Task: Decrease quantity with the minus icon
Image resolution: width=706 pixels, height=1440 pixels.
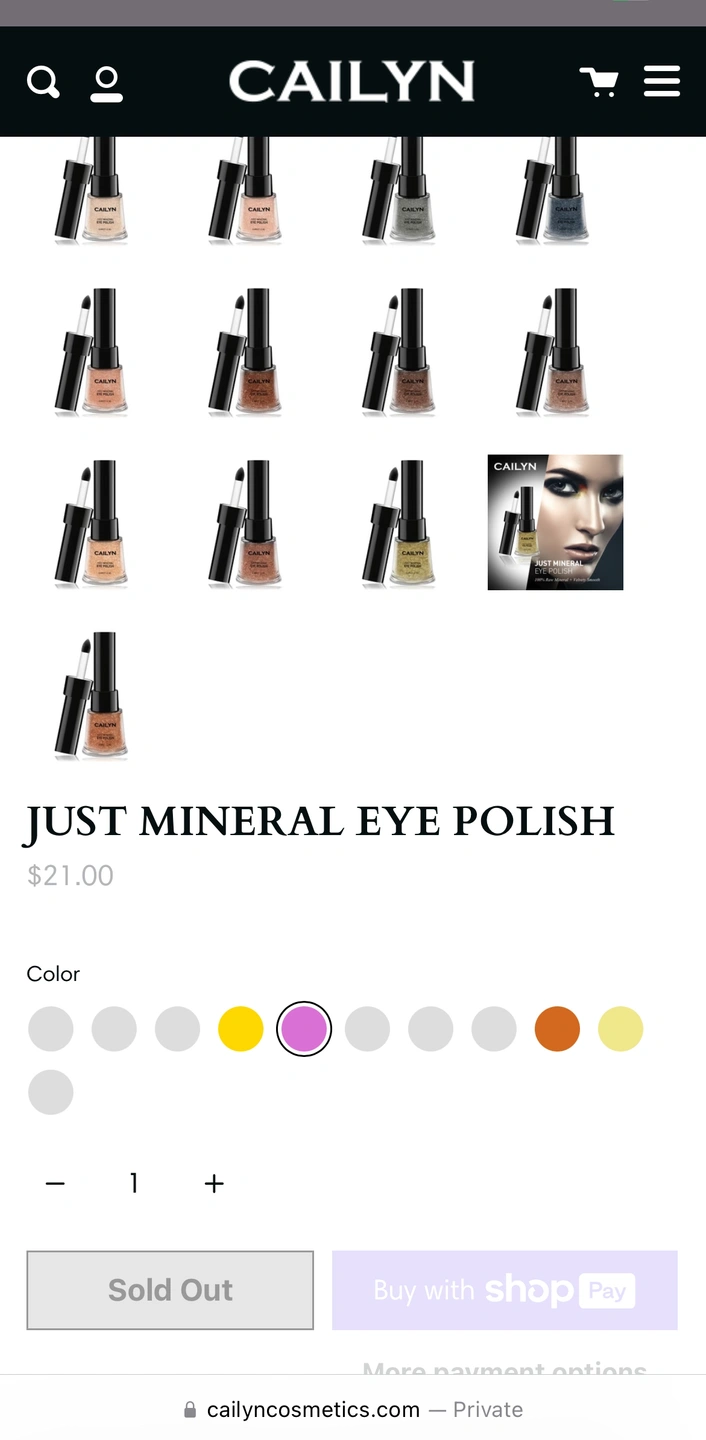Action: pos(55,1184)
